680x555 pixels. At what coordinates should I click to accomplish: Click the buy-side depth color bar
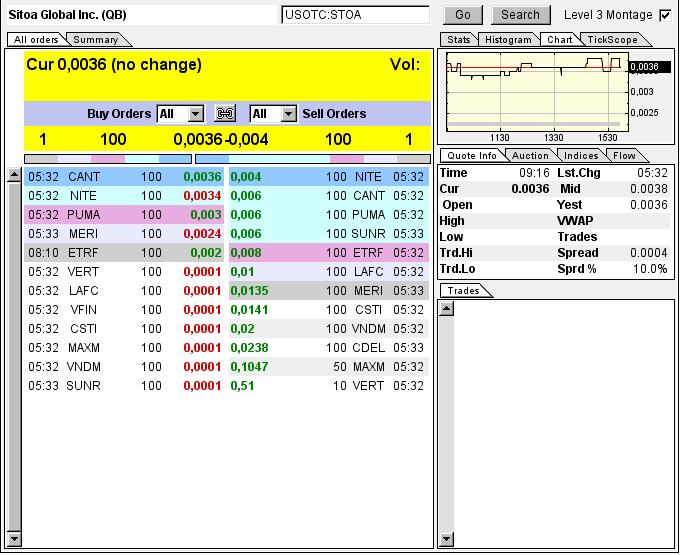pos(108,159)
